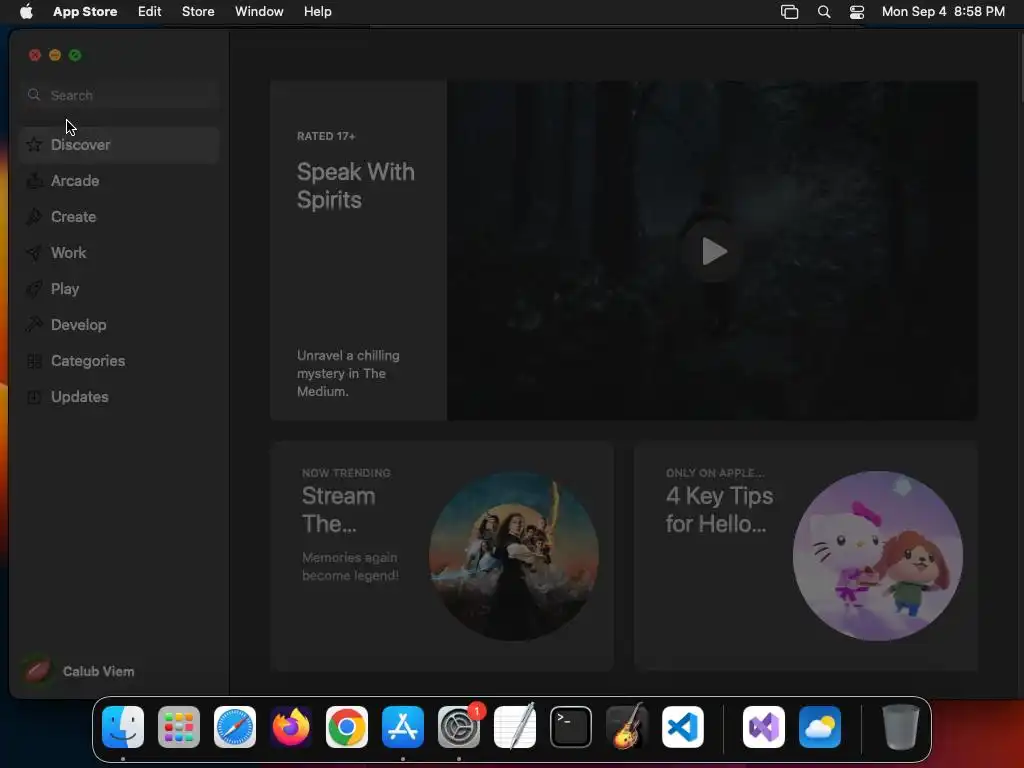Image resolution: width=1024 pixels, height=768 pixels.
Task: Open Calub Viem account avatar
Action: coord(37,671)
